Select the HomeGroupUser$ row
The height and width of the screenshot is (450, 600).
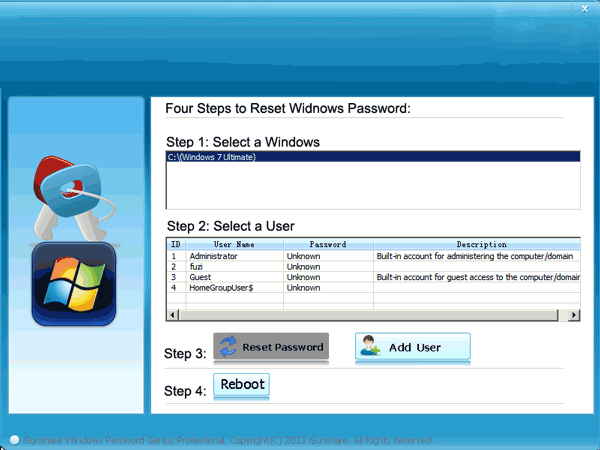[x=373, y=288]
